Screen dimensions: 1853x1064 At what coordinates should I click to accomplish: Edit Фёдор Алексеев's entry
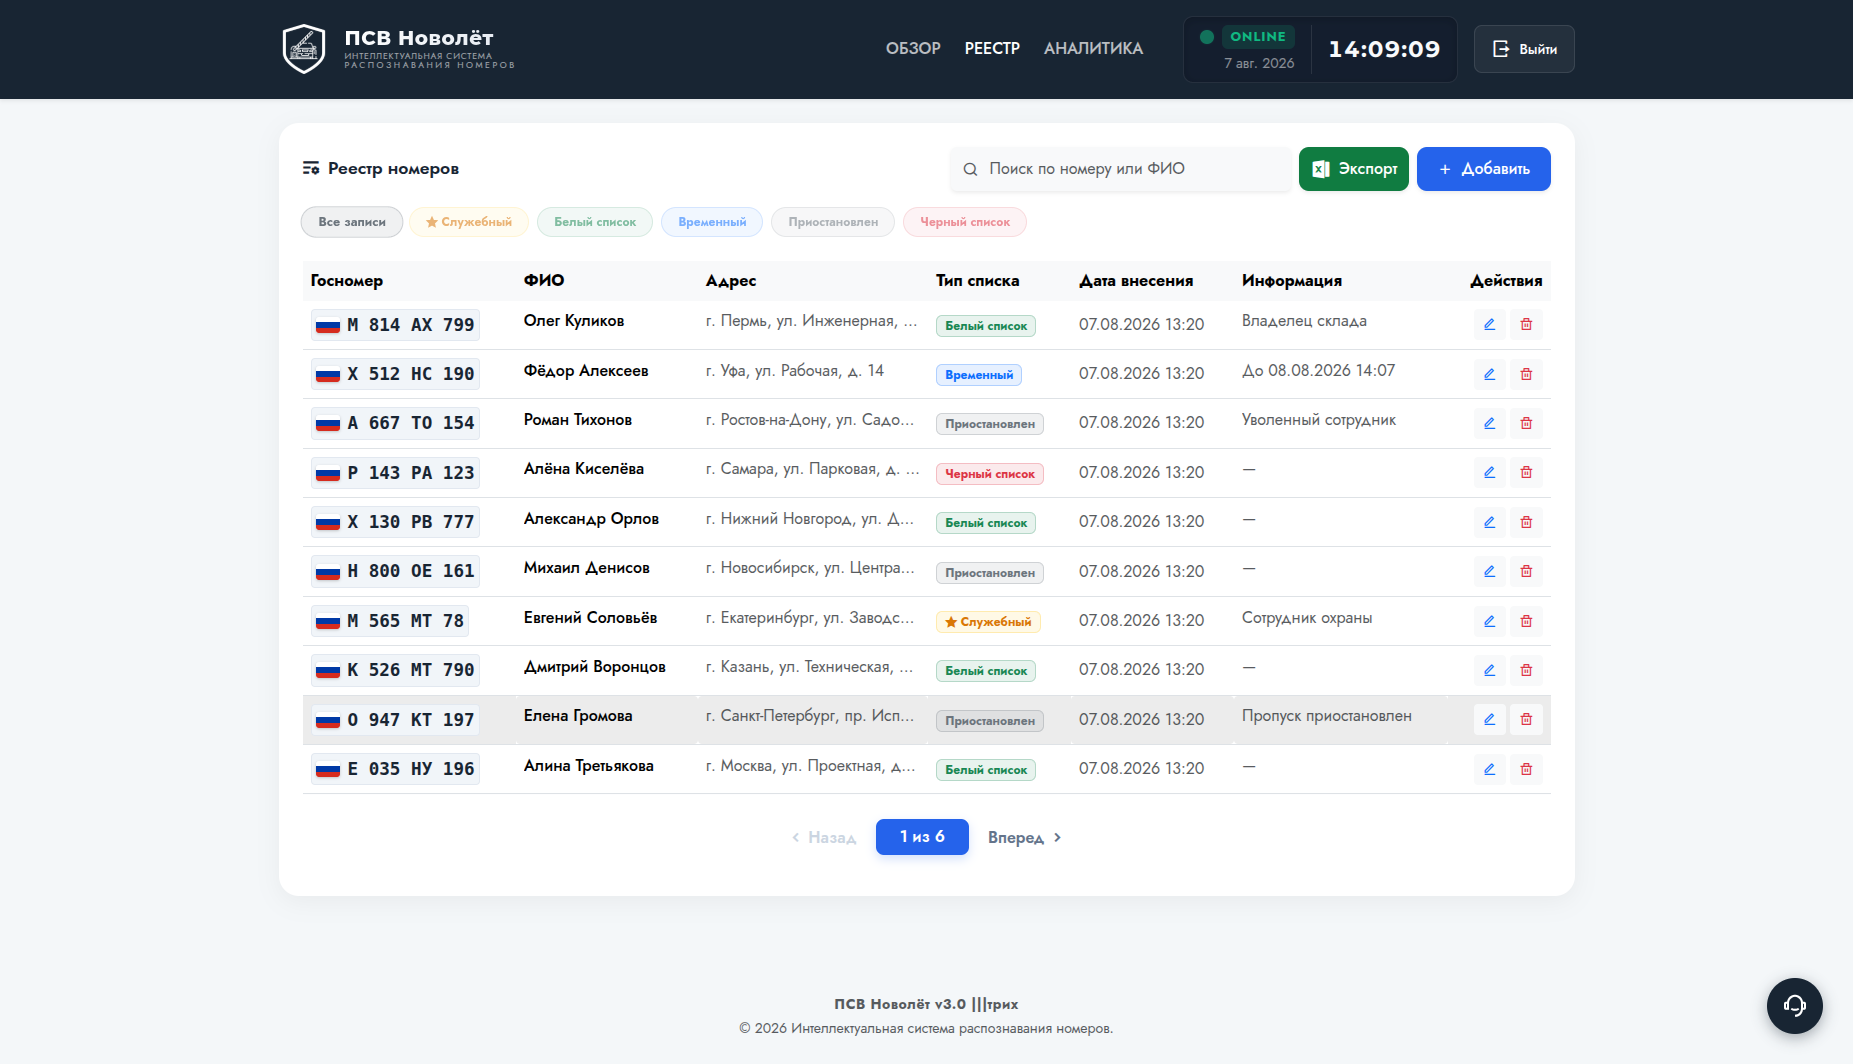tap(1489, 374)
